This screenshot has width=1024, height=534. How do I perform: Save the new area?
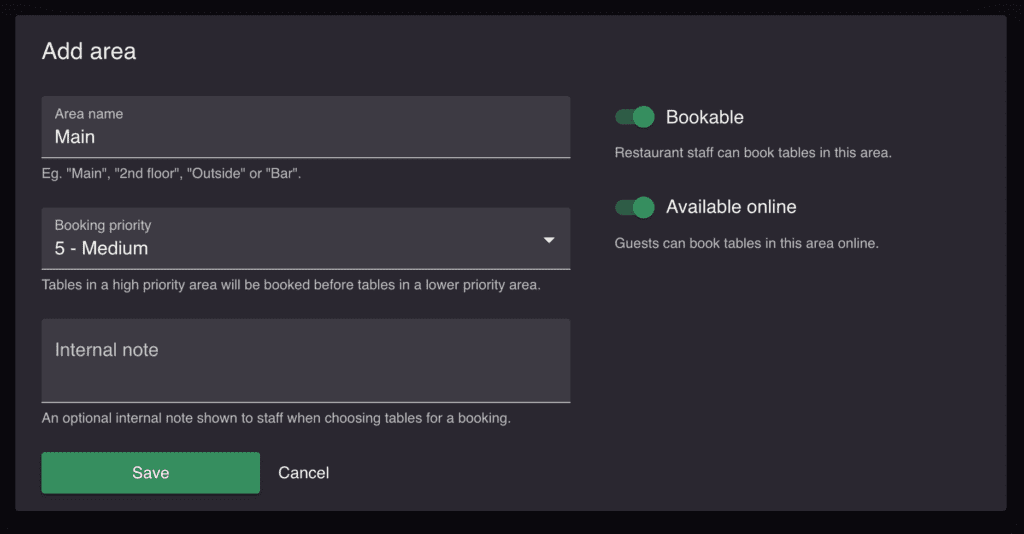point(151,473)
